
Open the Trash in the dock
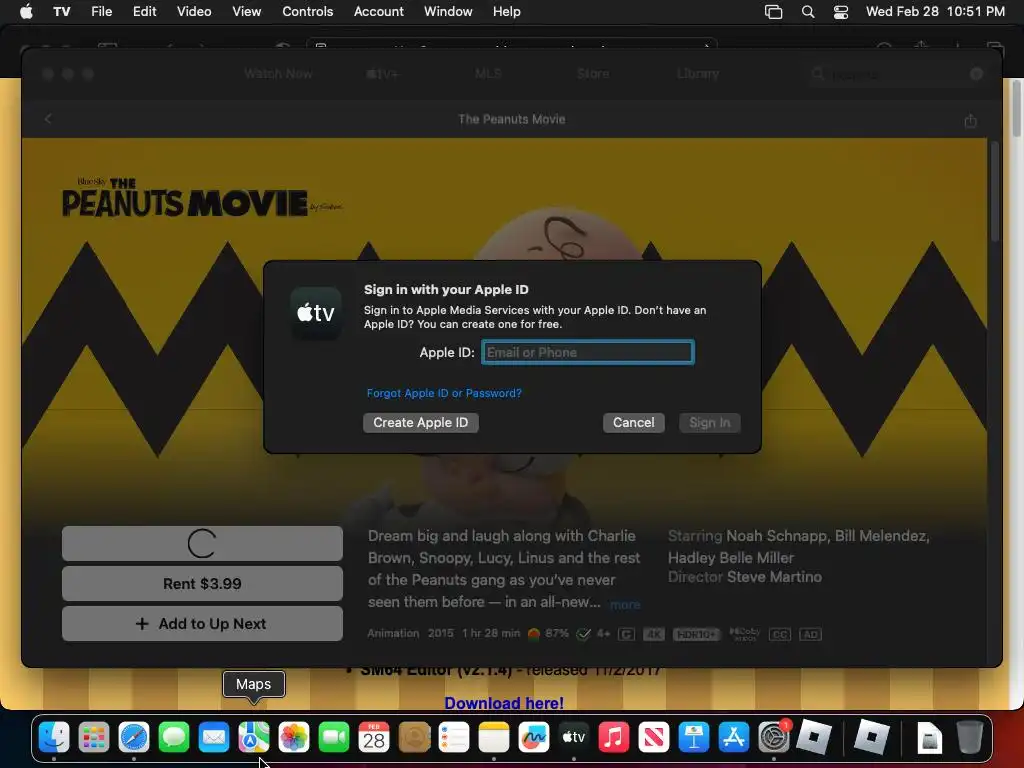pyautogui.click(x=970, y=738)
